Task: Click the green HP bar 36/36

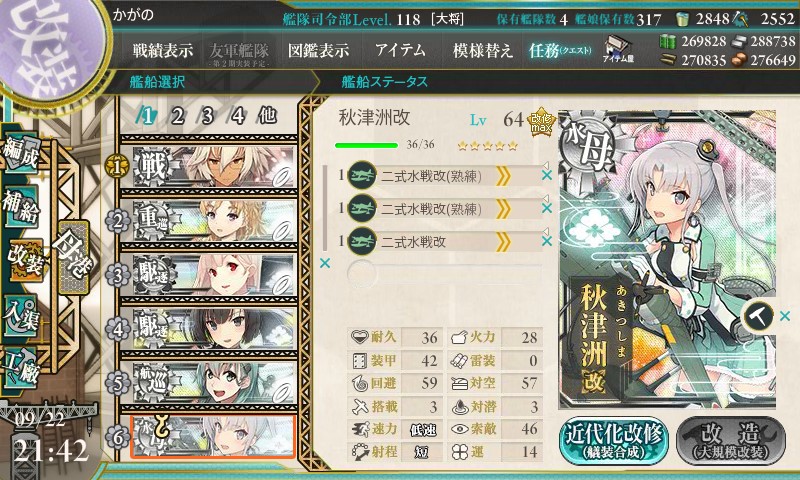Action: click(x=366, y=145)
